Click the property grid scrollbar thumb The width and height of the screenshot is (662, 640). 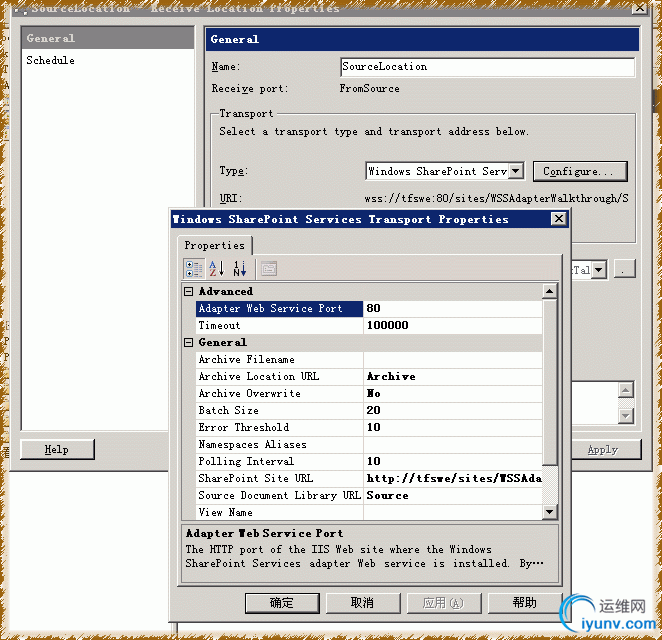pos(550,382)
